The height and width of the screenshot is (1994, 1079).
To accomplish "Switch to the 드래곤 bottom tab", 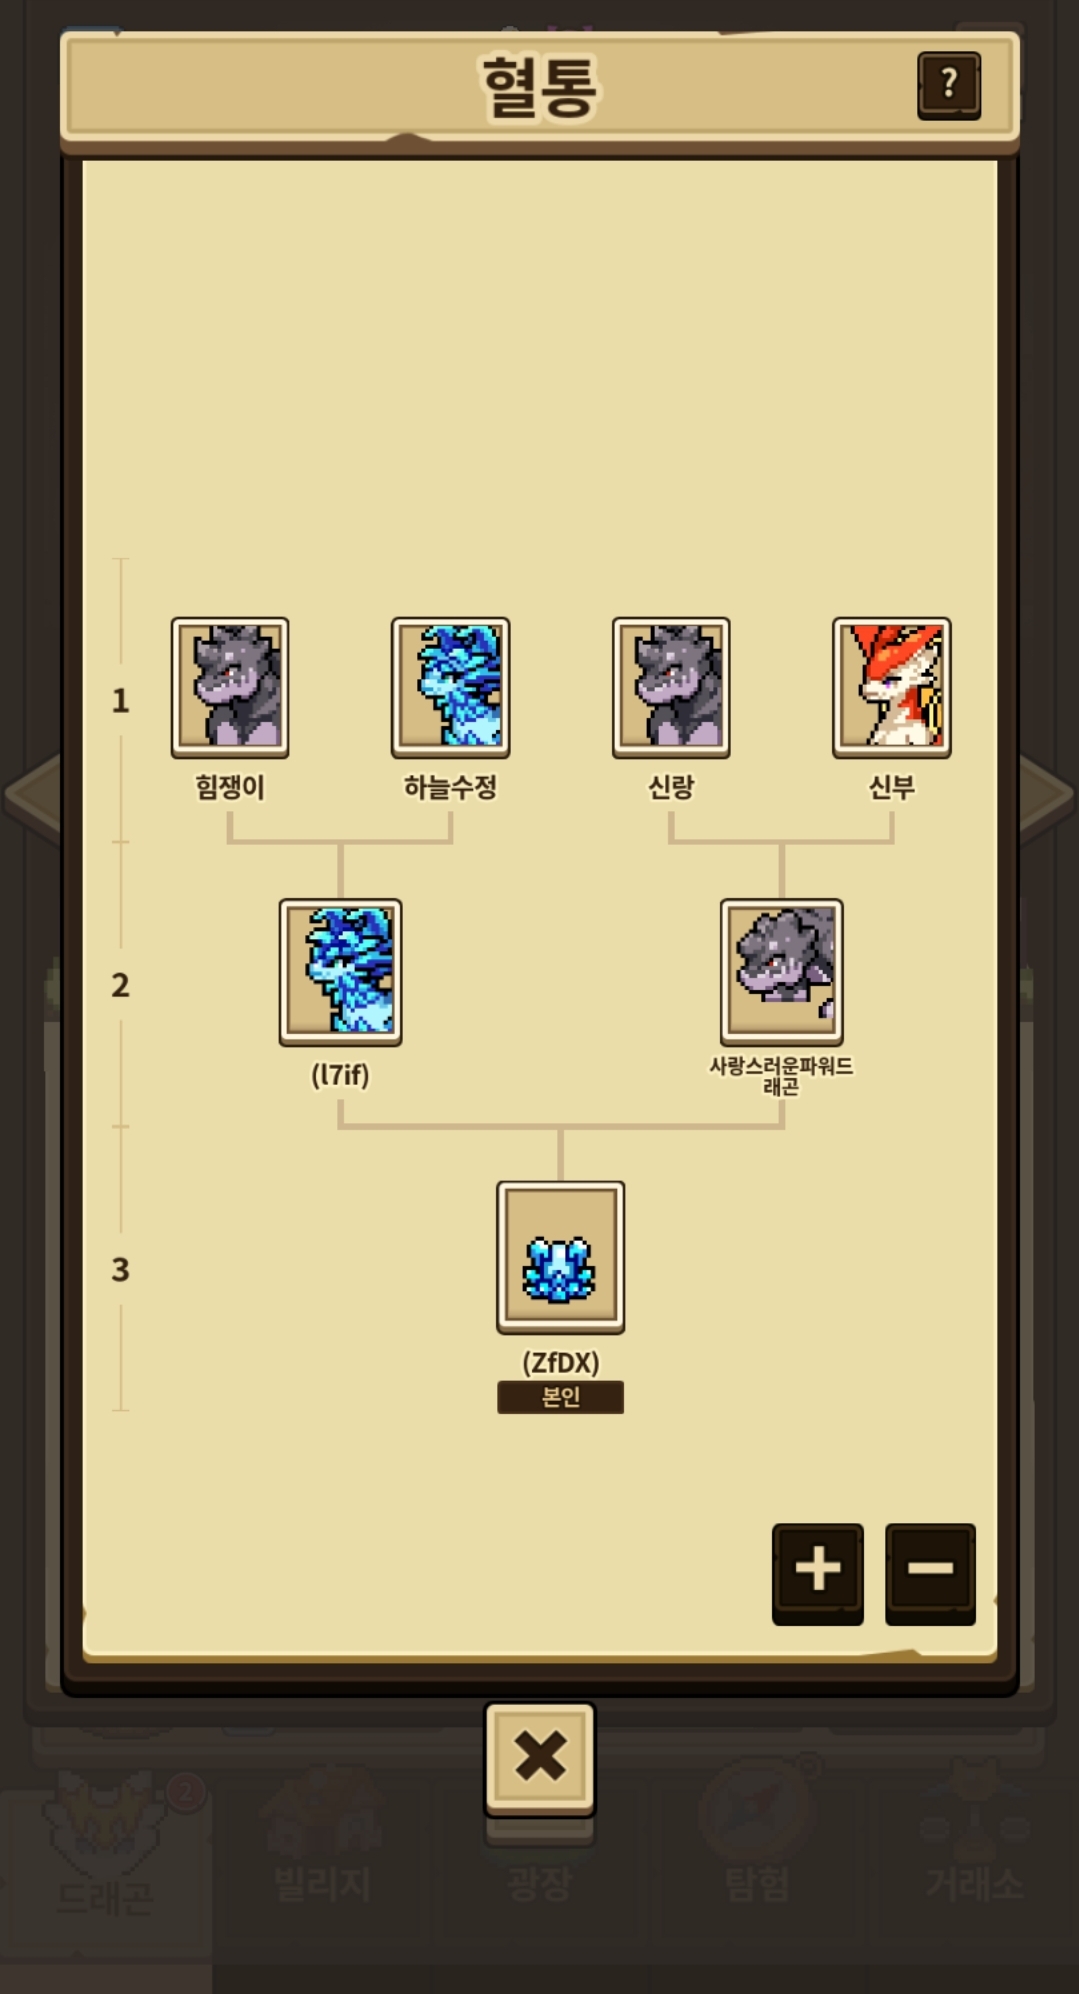I will point(105,1860).
